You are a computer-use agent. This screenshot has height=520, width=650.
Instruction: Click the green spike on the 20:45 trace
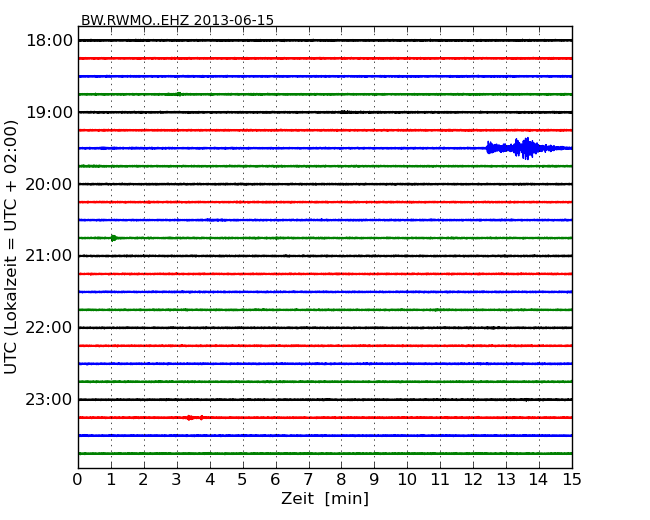point(114,238)
